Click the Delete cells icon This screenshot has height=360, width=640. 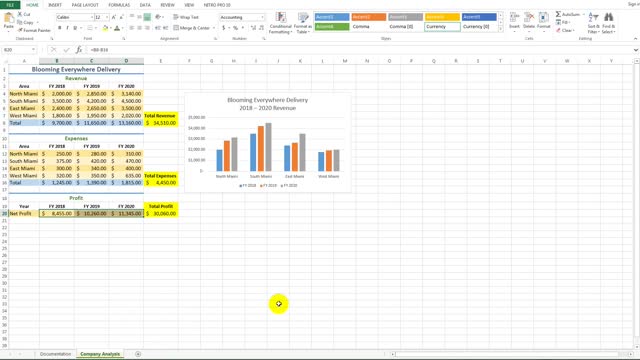click(x=529, y=18)
